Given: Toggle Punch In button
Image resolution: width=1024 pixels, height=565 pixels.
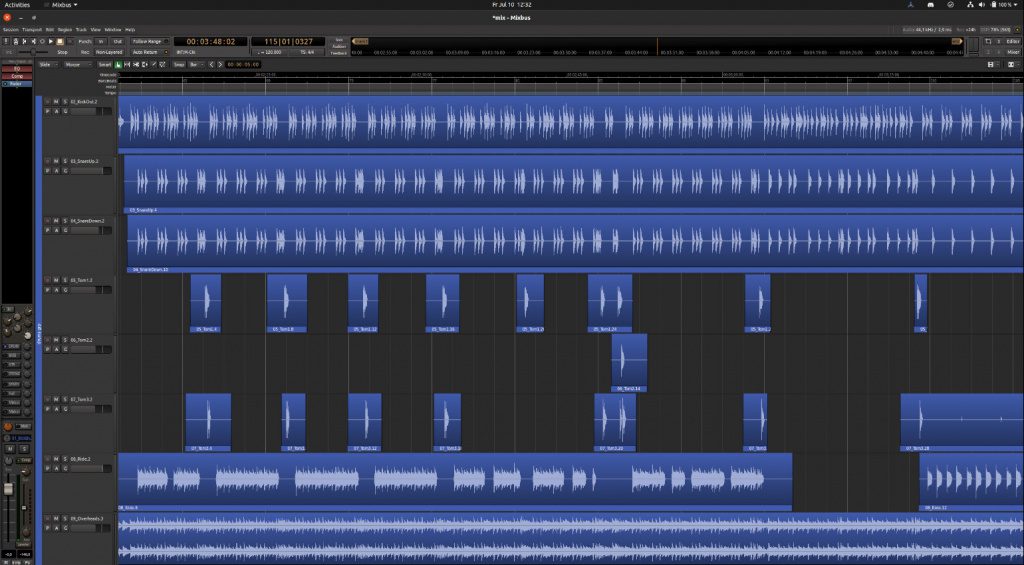Looking at the screenshot, I should tap(101, 41).
